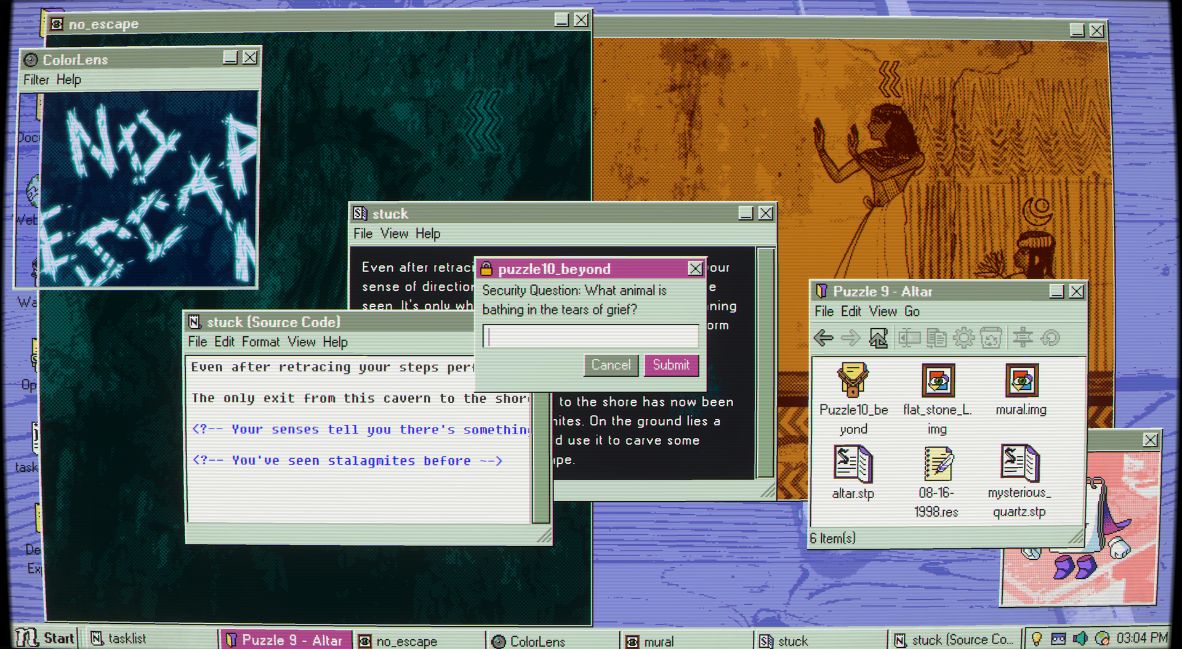
Task: Select the flat_stone_L.img file icon
Action: [938, 380]
